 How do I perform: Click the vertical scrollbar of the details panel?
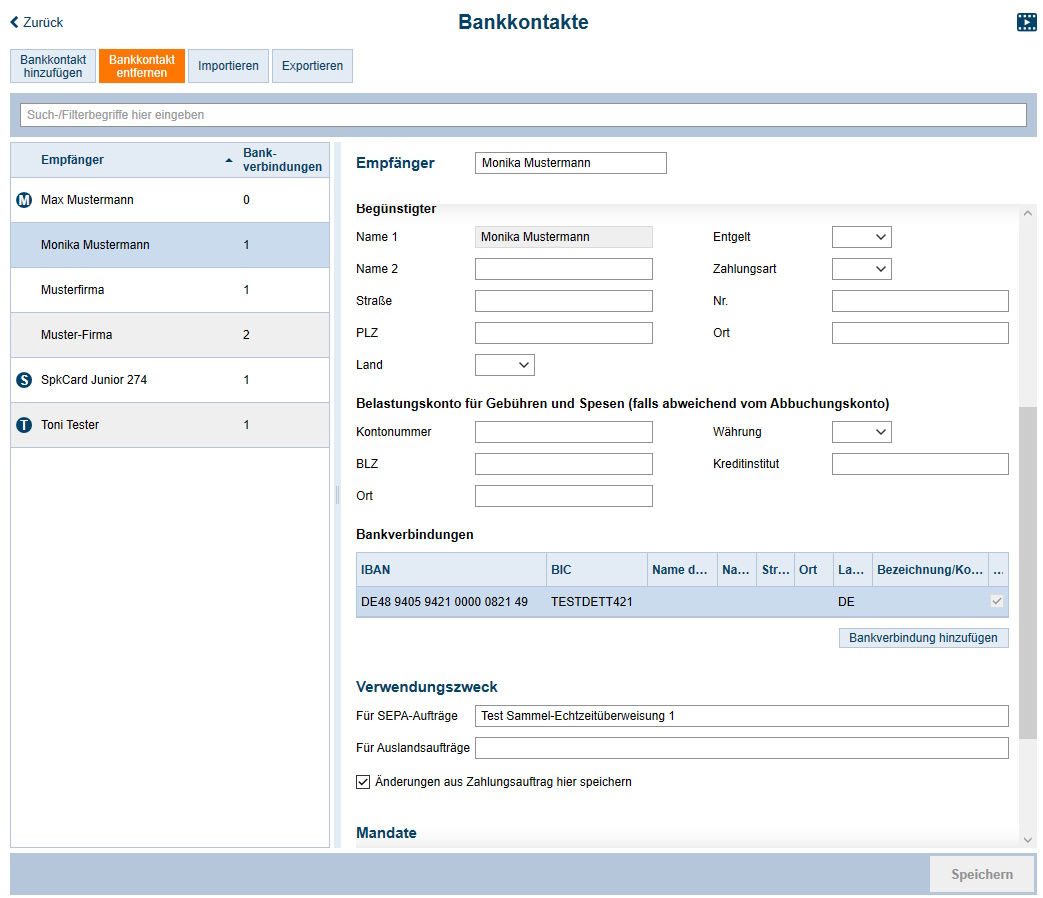[x=1028, y=572]
